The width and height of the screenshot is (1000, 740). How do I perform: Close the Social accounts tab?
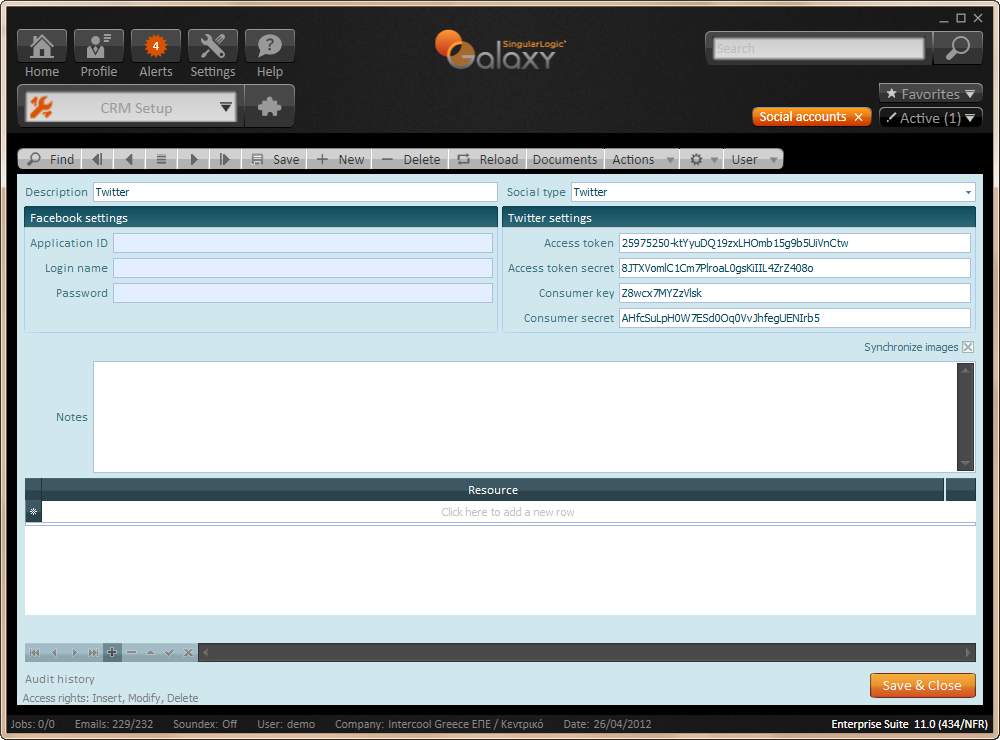858,117
